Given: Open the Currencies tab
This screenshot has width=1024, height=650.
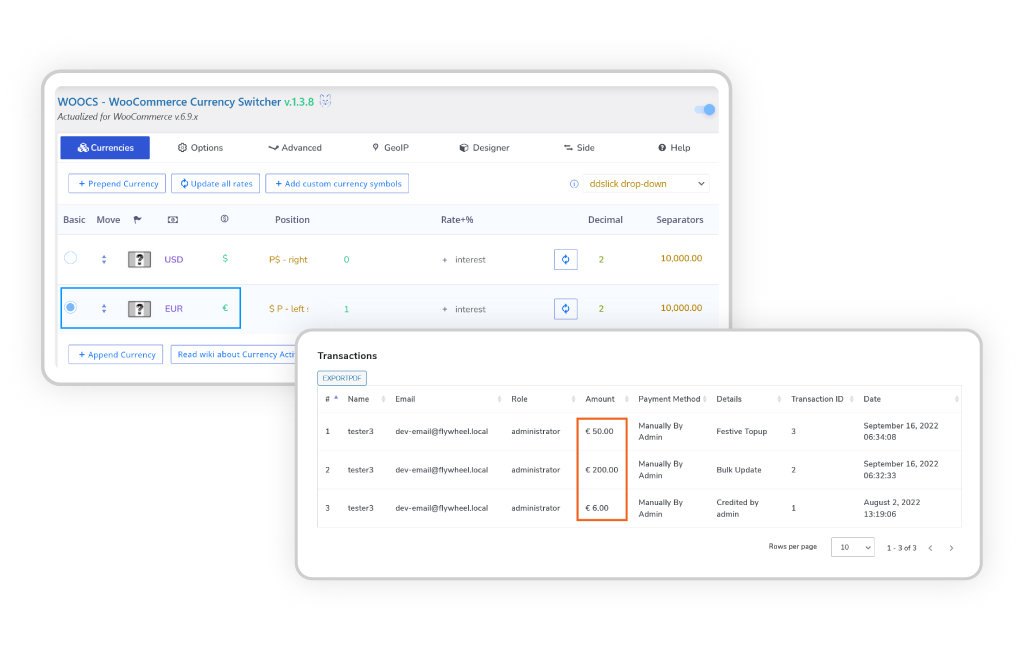Looking at the screenshot, I should pos(105,148).
